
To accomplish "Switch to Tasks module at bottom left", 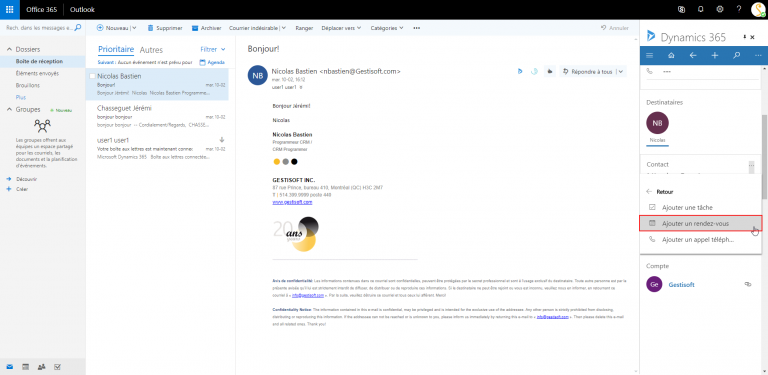I will (57, 366).
